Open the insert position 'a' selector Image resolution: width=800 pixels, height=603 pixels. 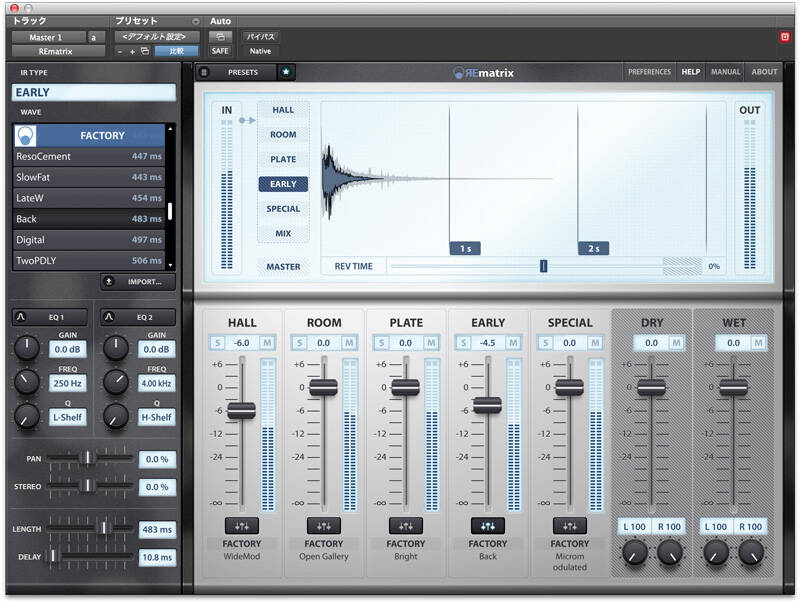[95, 37]
